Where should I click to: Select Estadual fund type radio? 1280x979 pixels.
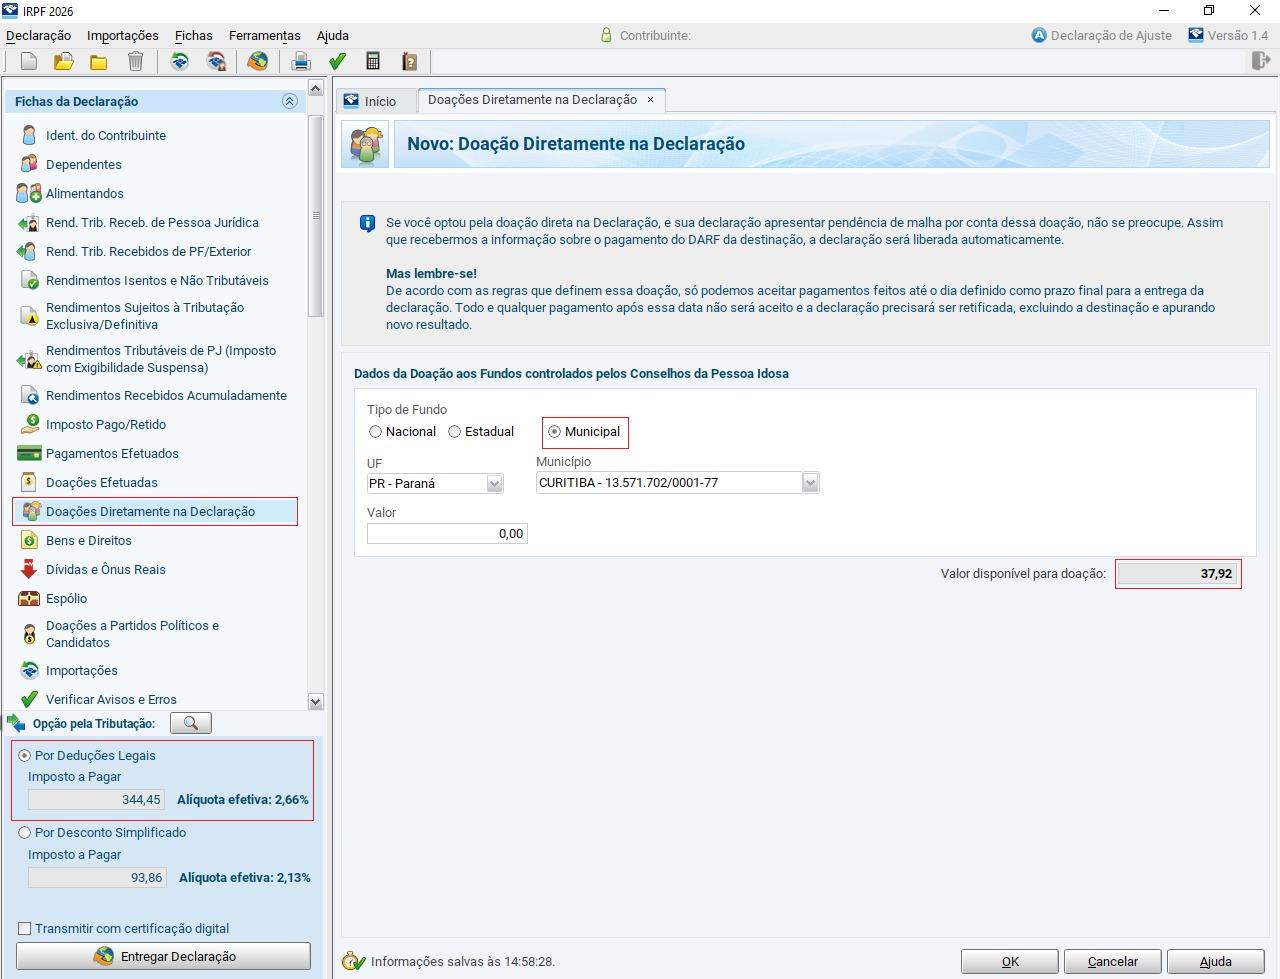(455, 432)
